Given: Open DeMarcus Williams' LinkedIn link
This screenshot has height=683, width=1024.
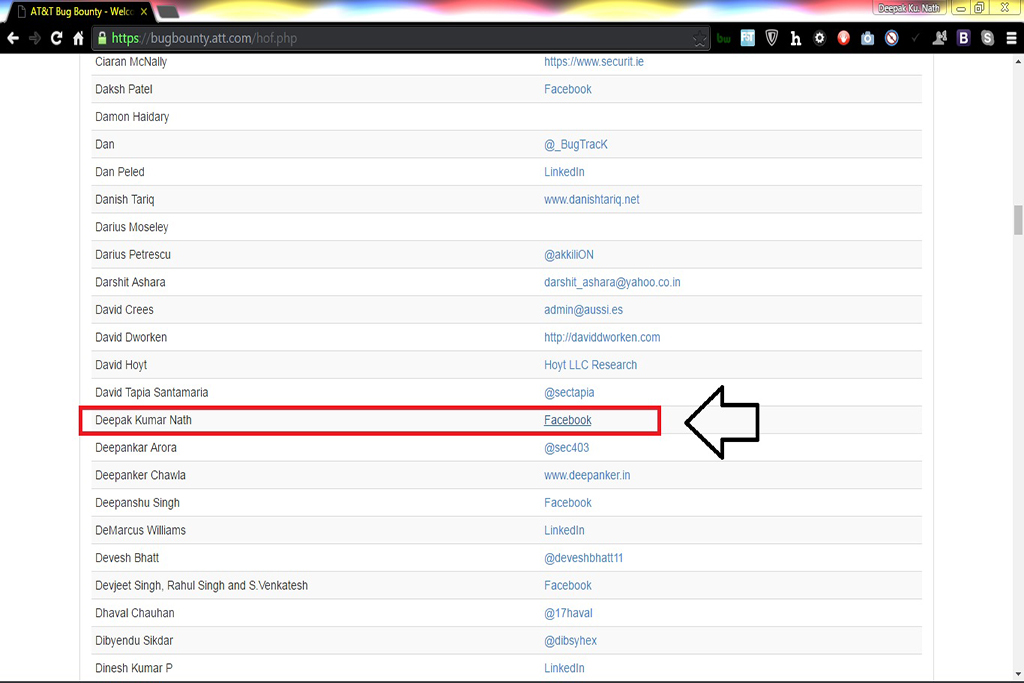Looking at the screenshot, I should coord(564,530).
